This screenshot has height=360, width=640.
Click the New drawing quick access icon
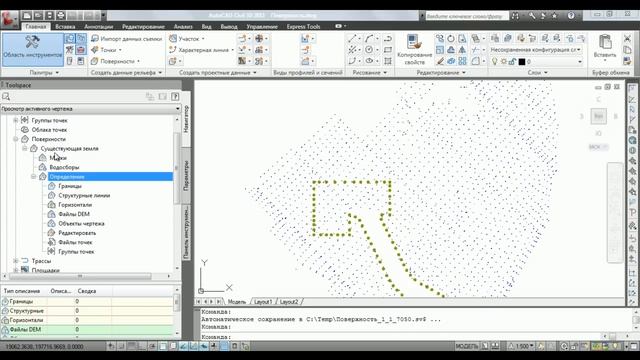[27, 16]
